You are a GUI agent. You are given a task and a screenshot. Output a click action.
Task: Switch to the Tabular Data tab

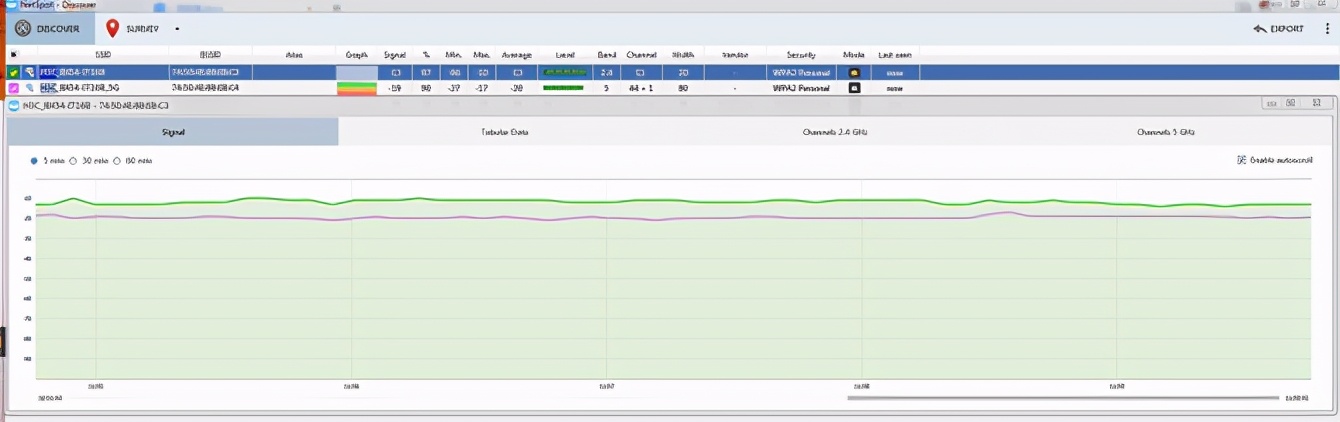[504, 132]
